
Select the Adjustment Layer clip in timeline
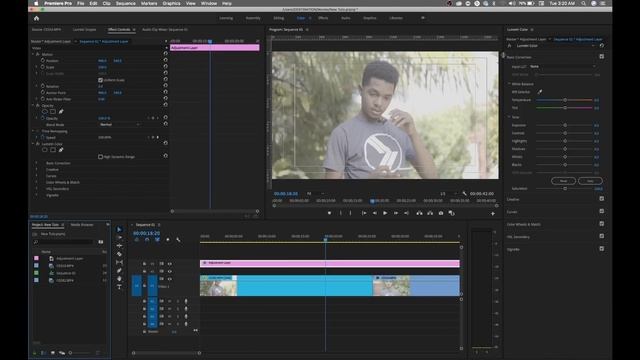[330, 263]
